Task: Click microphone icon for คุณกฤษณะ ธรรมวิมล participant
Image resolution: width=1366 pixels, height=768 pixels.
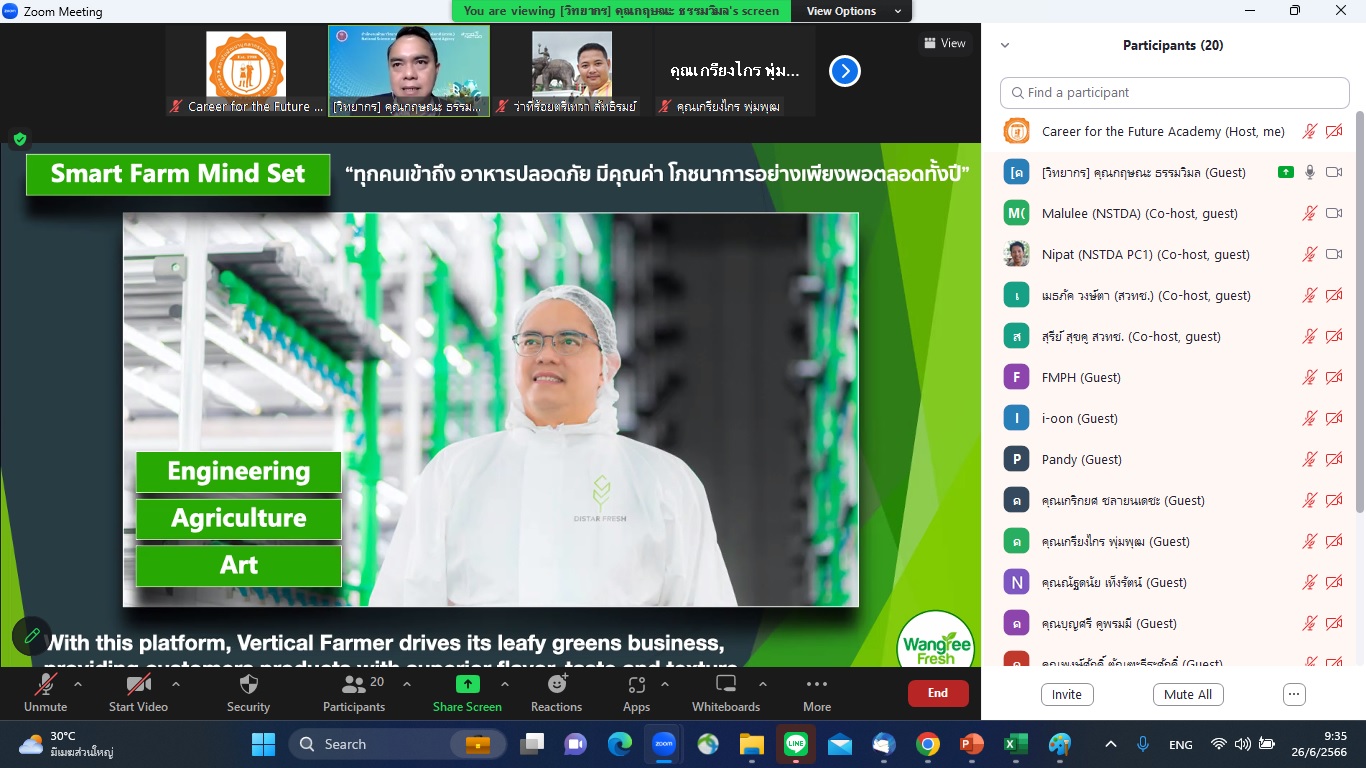Action: [1309, 172]
